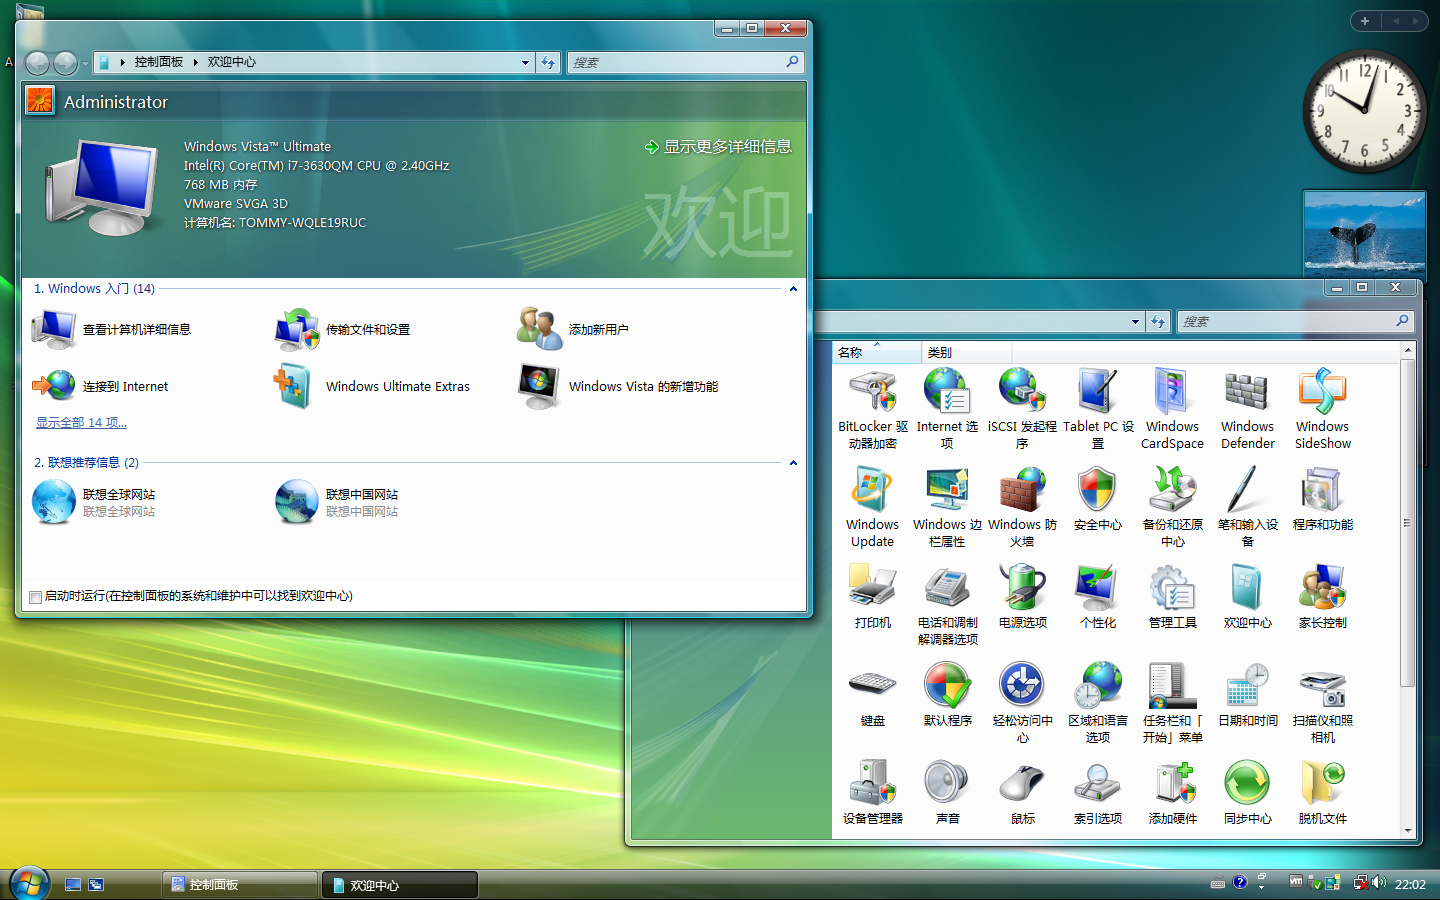
Task: Click system tray volume icon
Action: tap(1380, 883)
